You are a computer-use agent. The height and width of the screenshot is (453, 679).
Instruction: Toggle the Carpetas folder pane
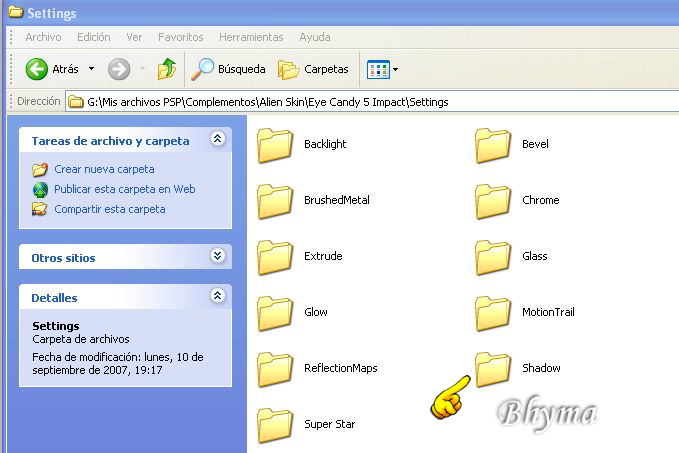[313, 69]
